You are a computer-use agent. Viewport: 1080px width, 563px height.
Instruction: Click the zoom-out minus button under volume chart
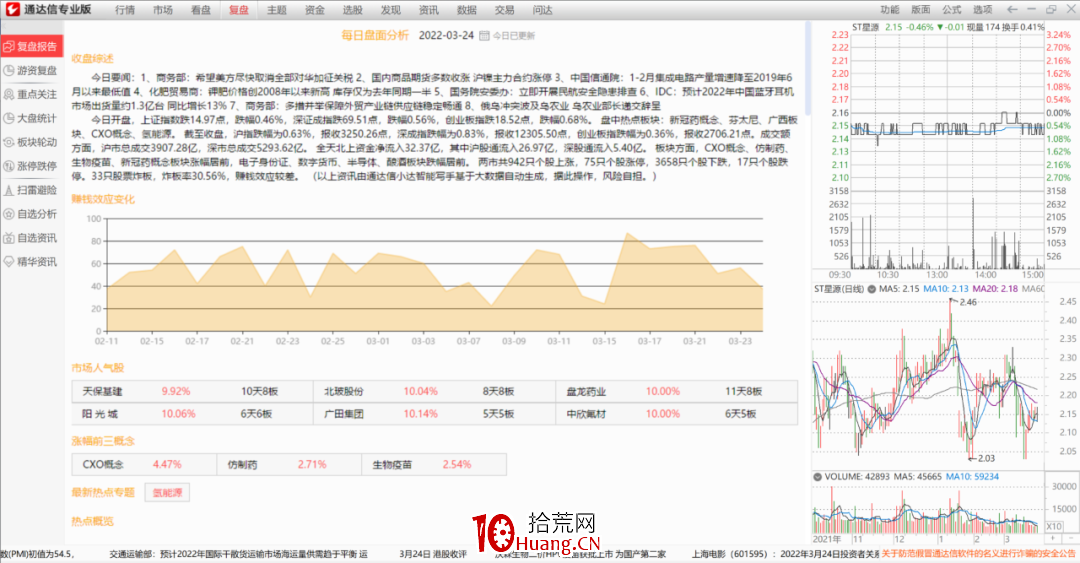[1070, 538]
